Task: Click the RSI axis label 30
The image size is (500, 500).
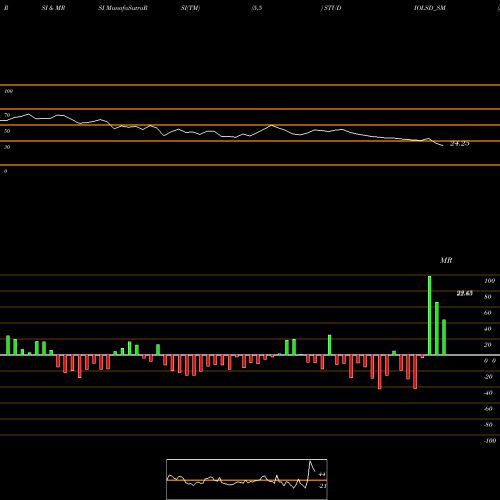Action: (x=7, y=147)
